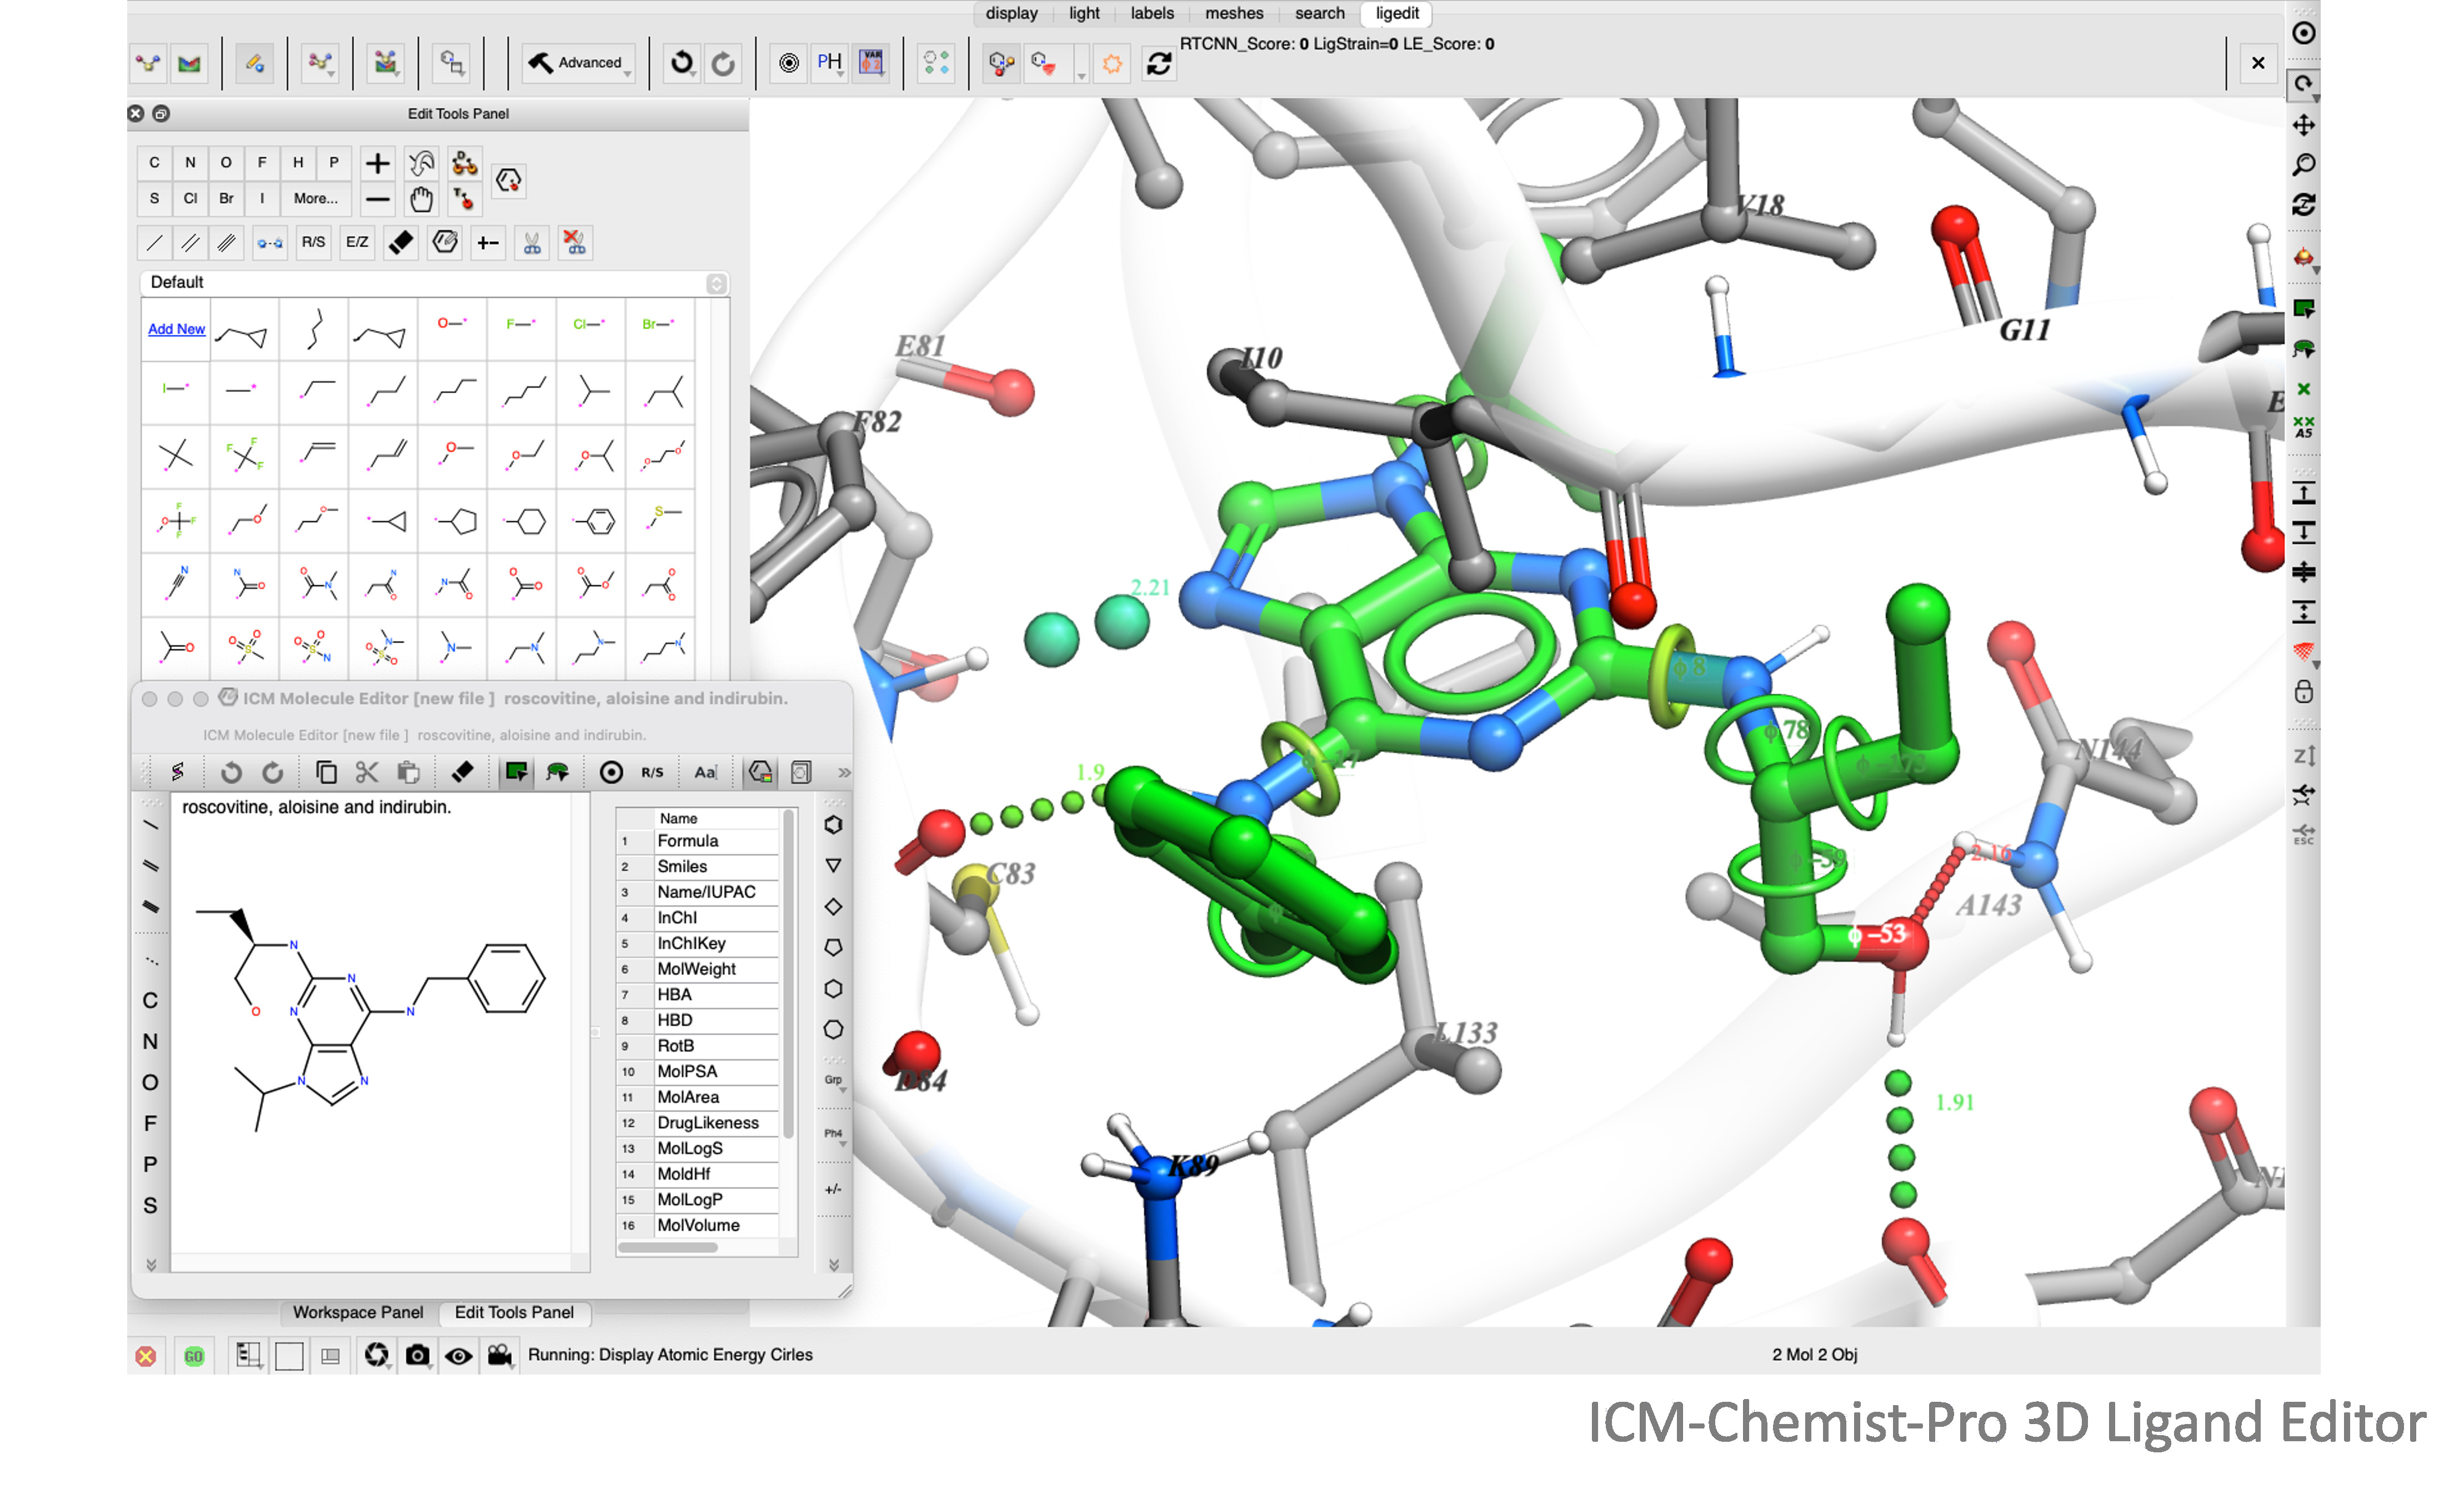Click the movie camera icon in status bar
This screenshot has width=2464, height=1494.
tap(500, 1355)
